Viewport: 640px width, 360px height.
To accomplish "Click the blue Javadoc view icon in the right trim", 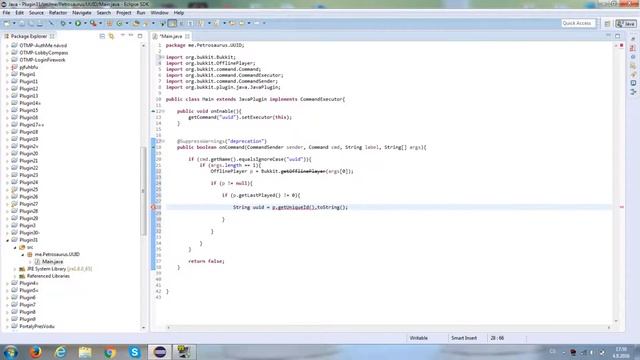I will pos(633,57).
